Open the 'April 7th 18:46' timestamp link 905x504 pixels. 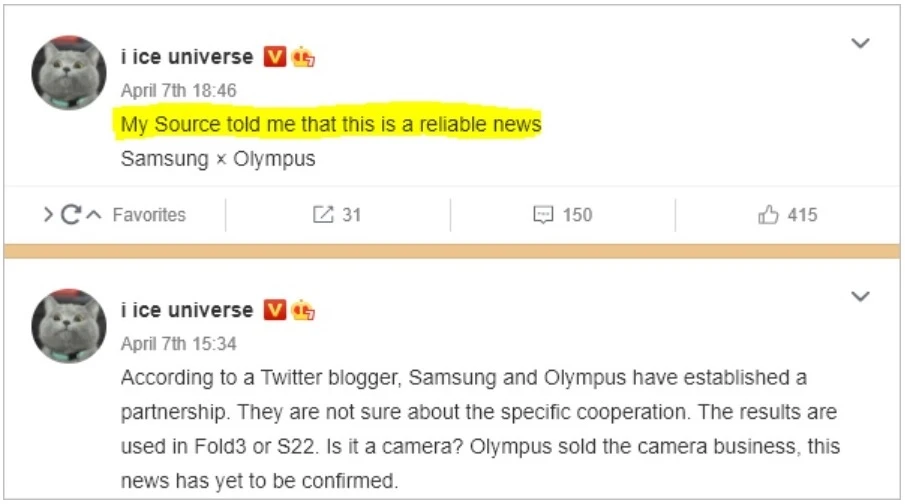click(178, 91)
